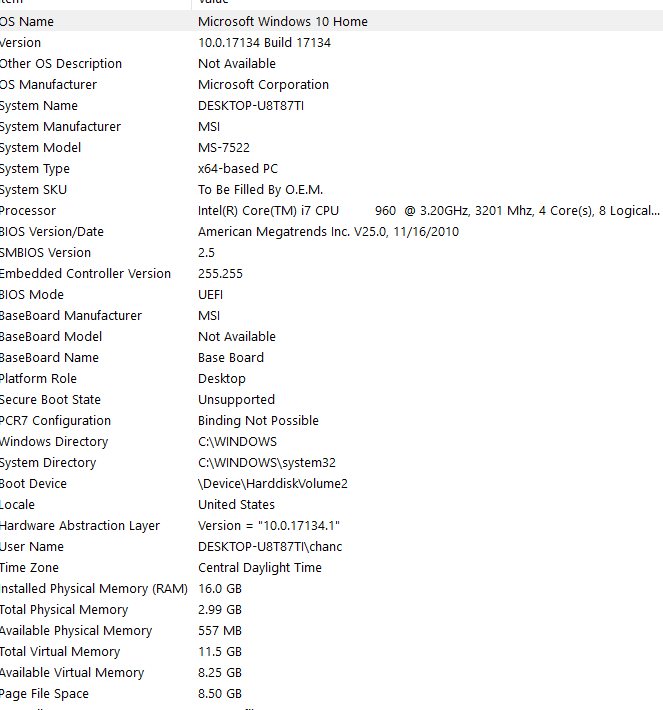Select the User Name label
Screen dimensions: 663x710
tap(32, 547)
